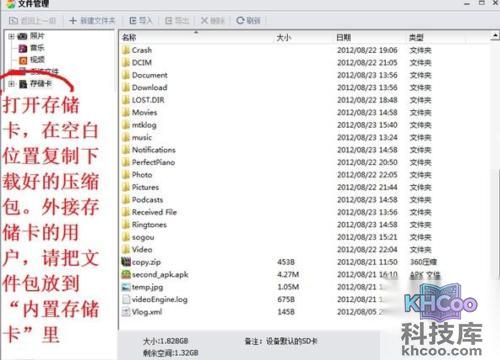
Task: Click the Video folder icon
Action: [126, 249]
